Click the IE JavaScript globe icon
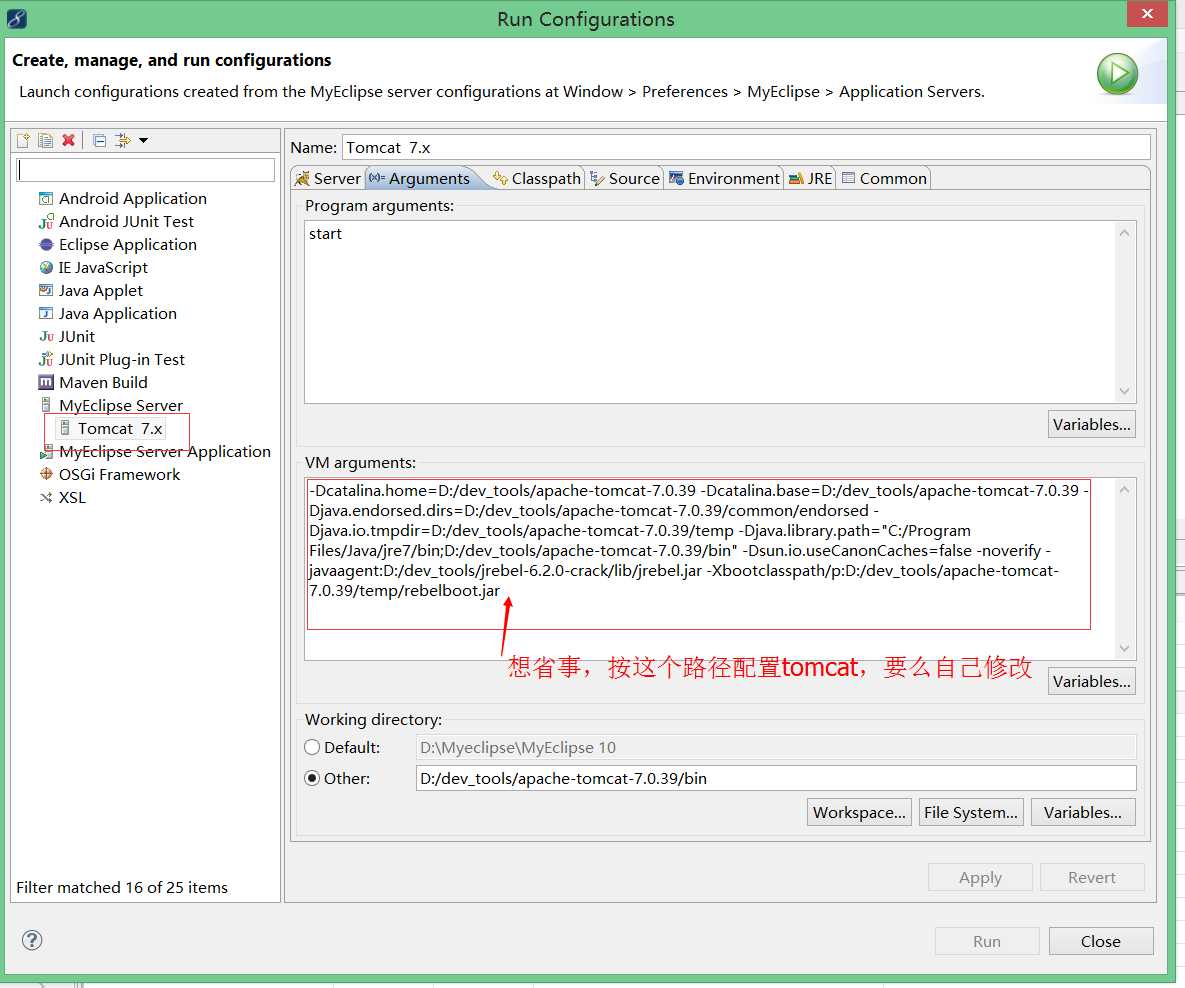 (x=46, y=268)
